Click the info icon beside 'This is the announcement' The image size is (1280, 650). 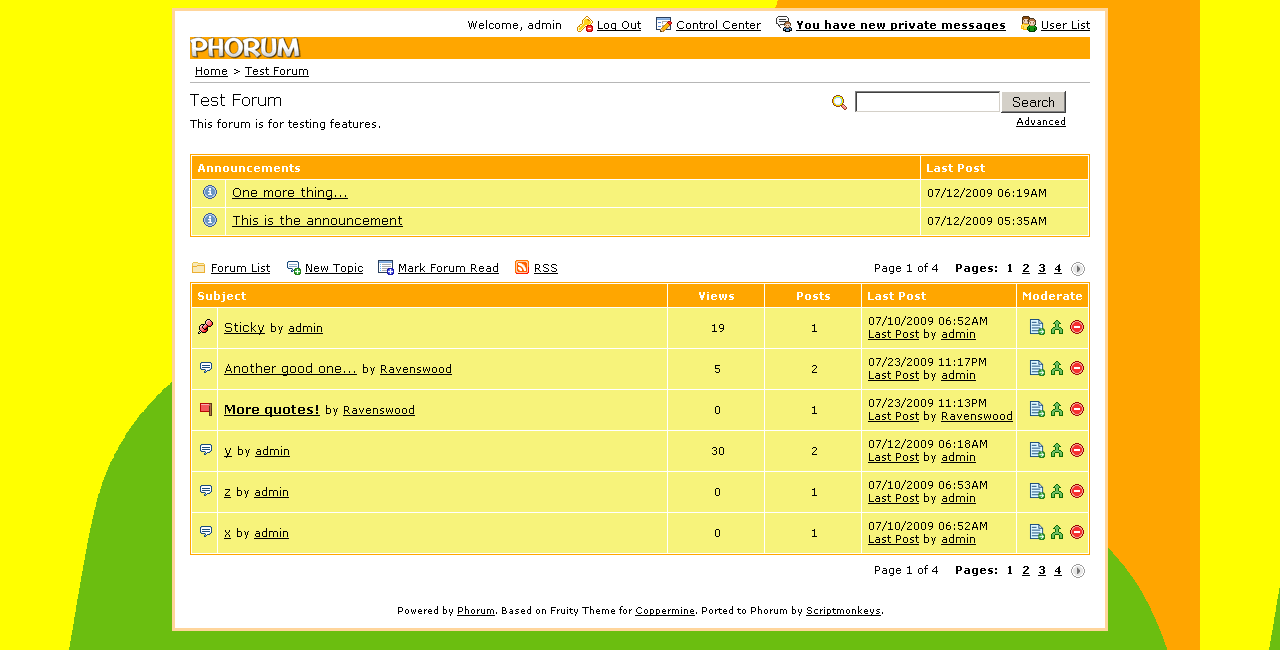pyautogui.click(x=210, y=220)
